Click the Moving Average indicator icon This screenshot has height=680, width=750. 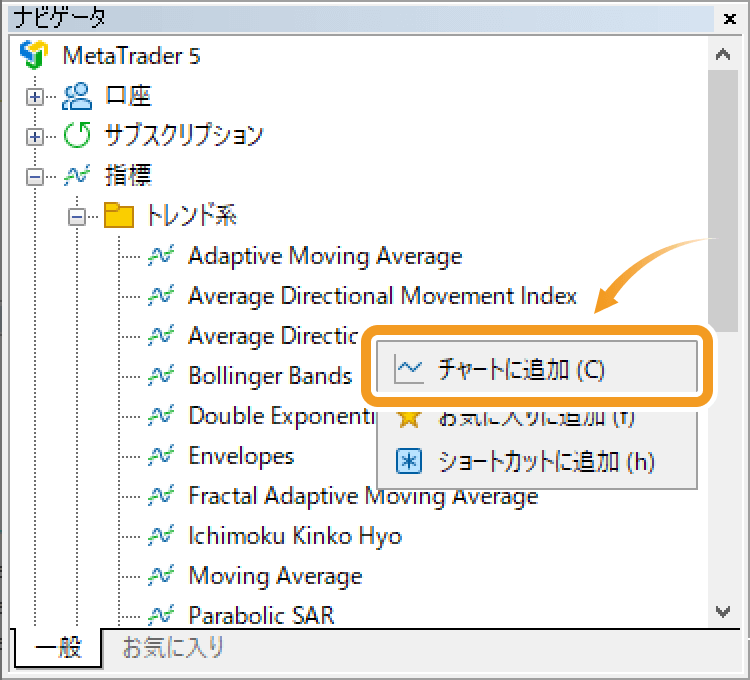coord(161,576)
